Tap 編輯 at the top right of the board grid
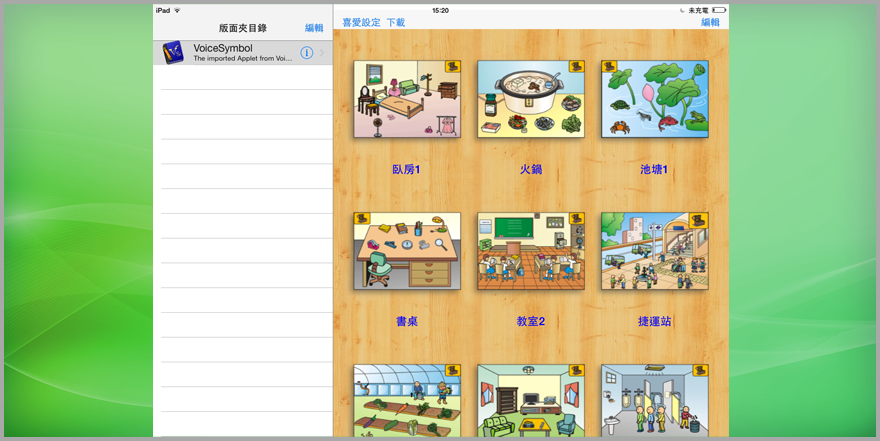 710,22
